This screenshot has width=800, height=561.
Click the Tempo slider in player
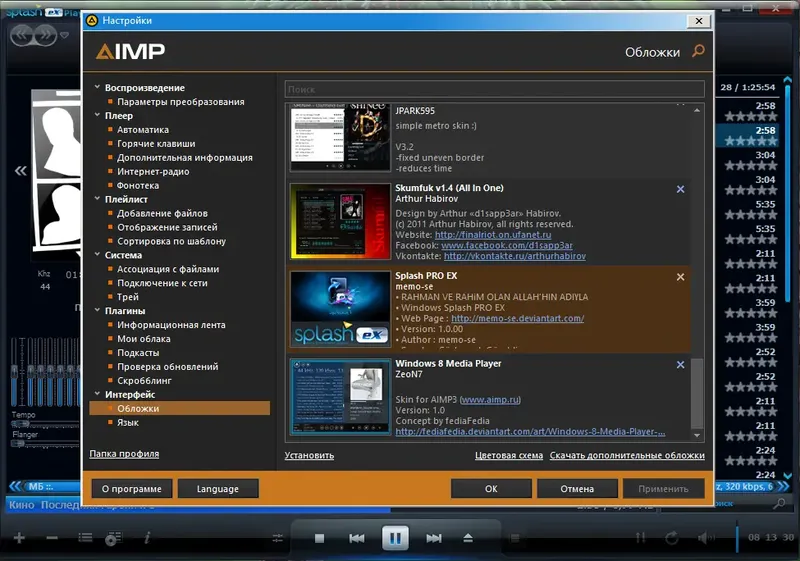click(45, 424)
